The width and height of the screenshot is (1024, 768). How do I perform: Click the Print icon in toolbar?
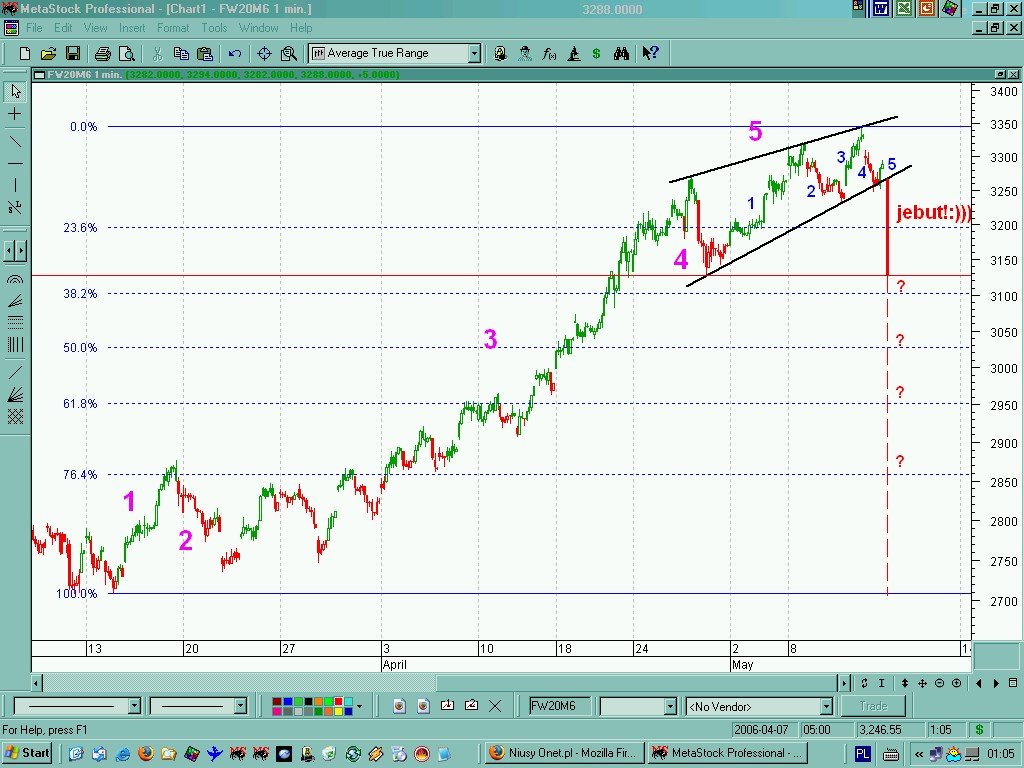coord(102,53)
